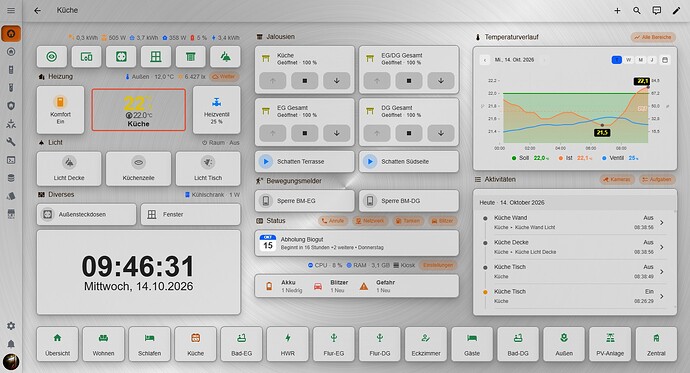Open the HWR room tab
Viewport: 690px width, 373px height.
[x=288, y=344]
